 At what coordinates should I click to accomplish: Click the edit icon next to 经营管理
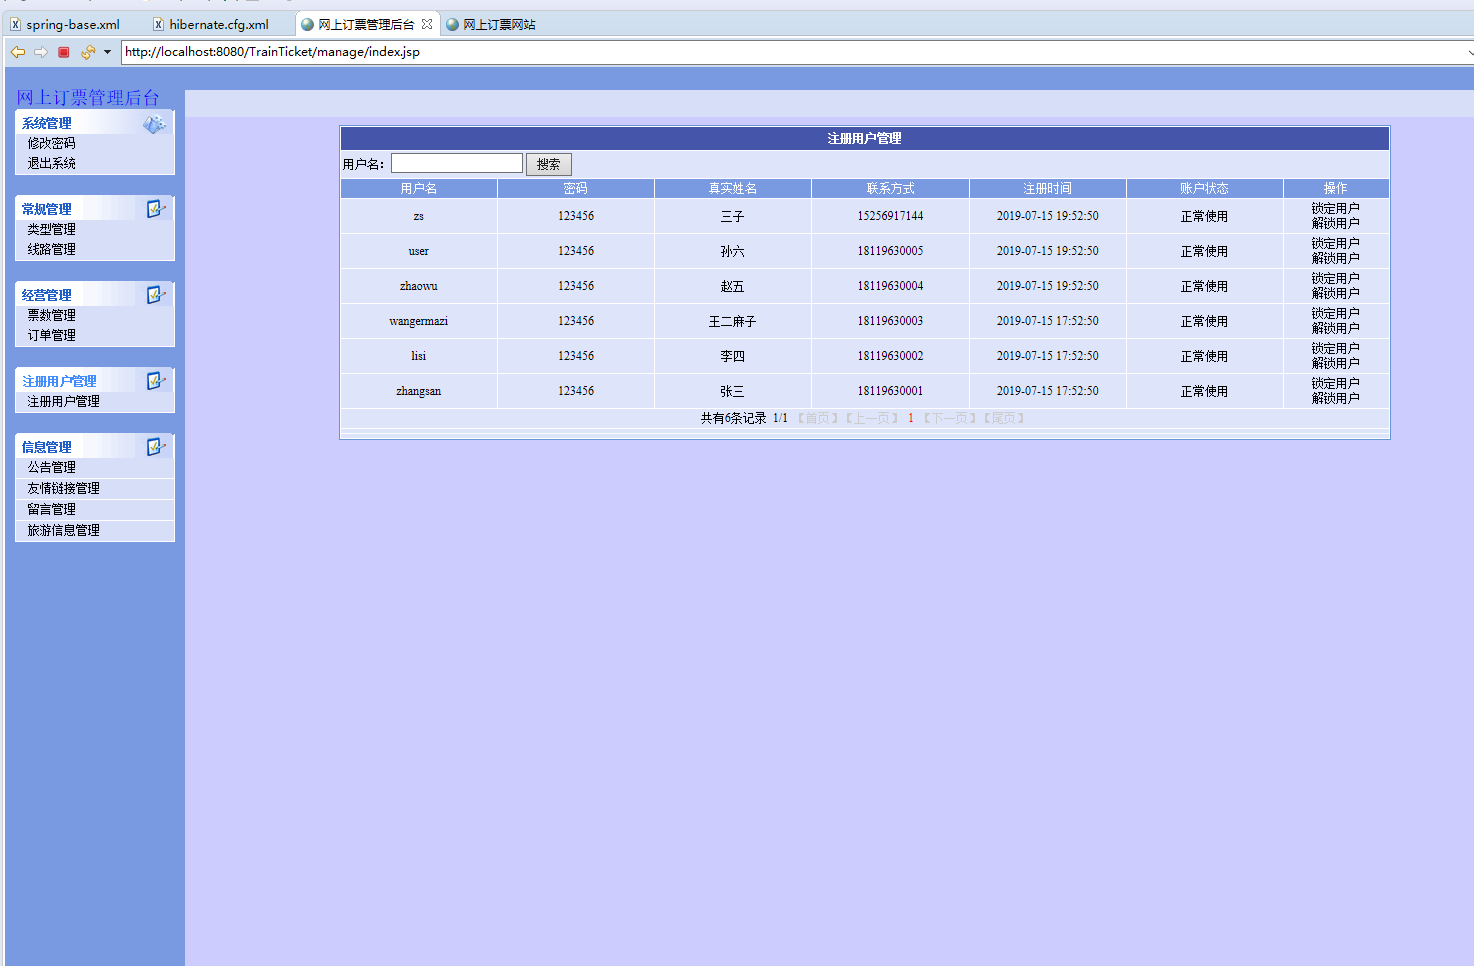point(155,295)
